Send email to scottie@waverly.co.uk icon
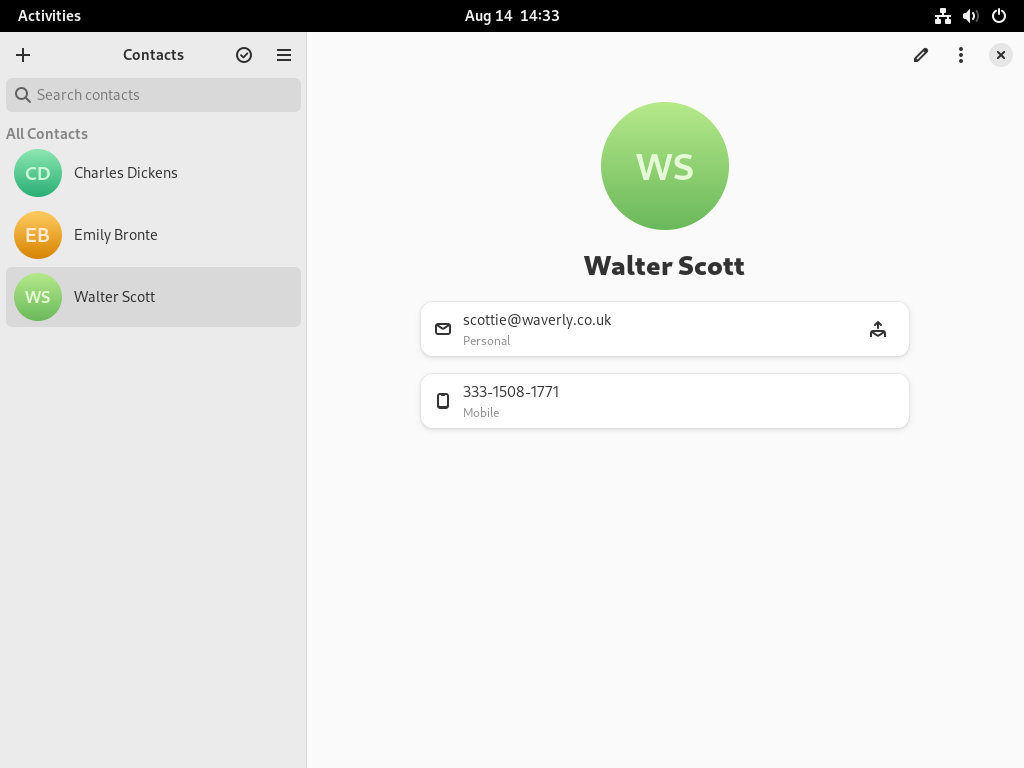1024x768 pixels. point(878,329)
